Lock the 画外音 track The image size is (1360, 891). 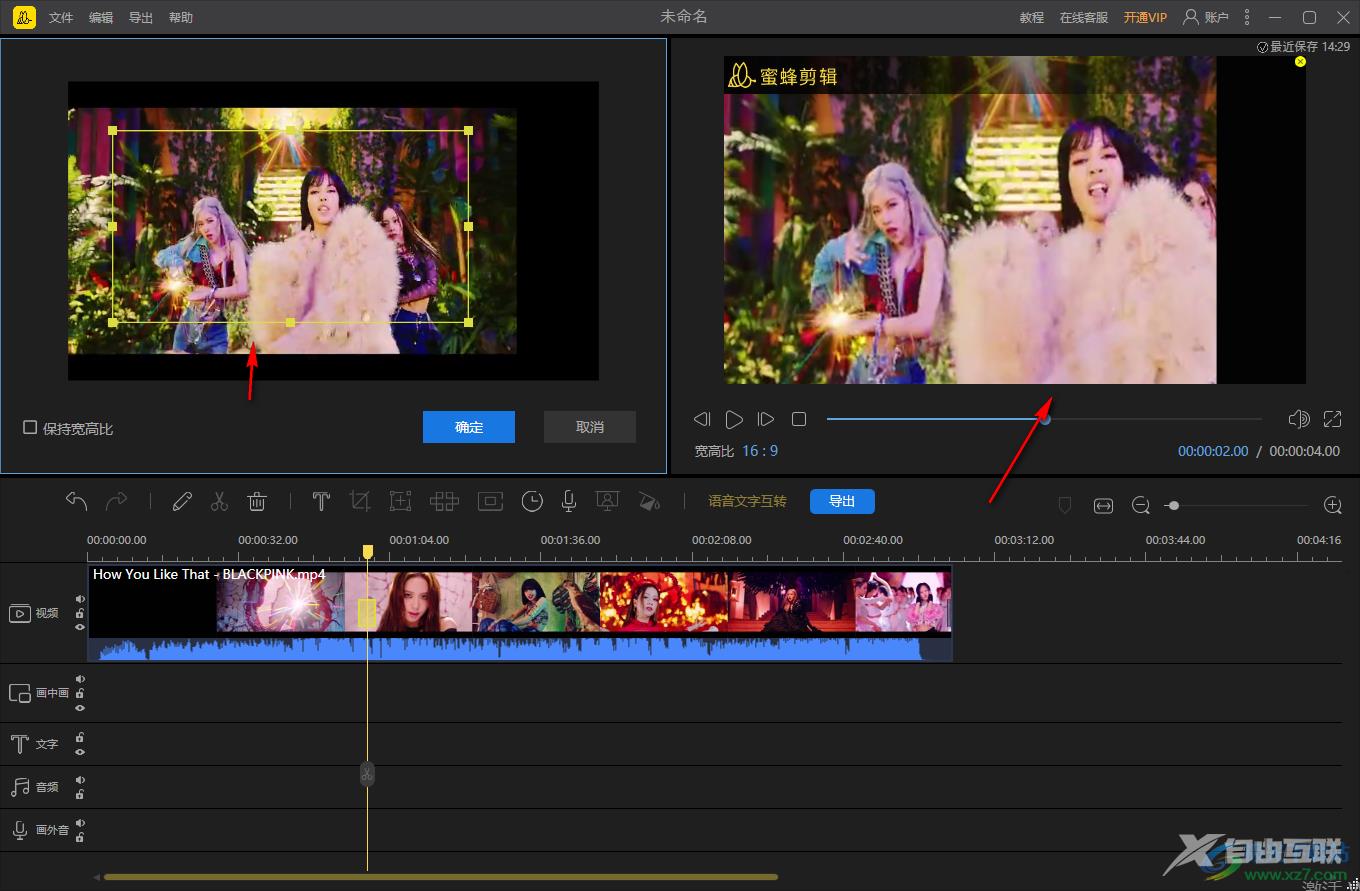pyautogui.click(x=80, y=837)
